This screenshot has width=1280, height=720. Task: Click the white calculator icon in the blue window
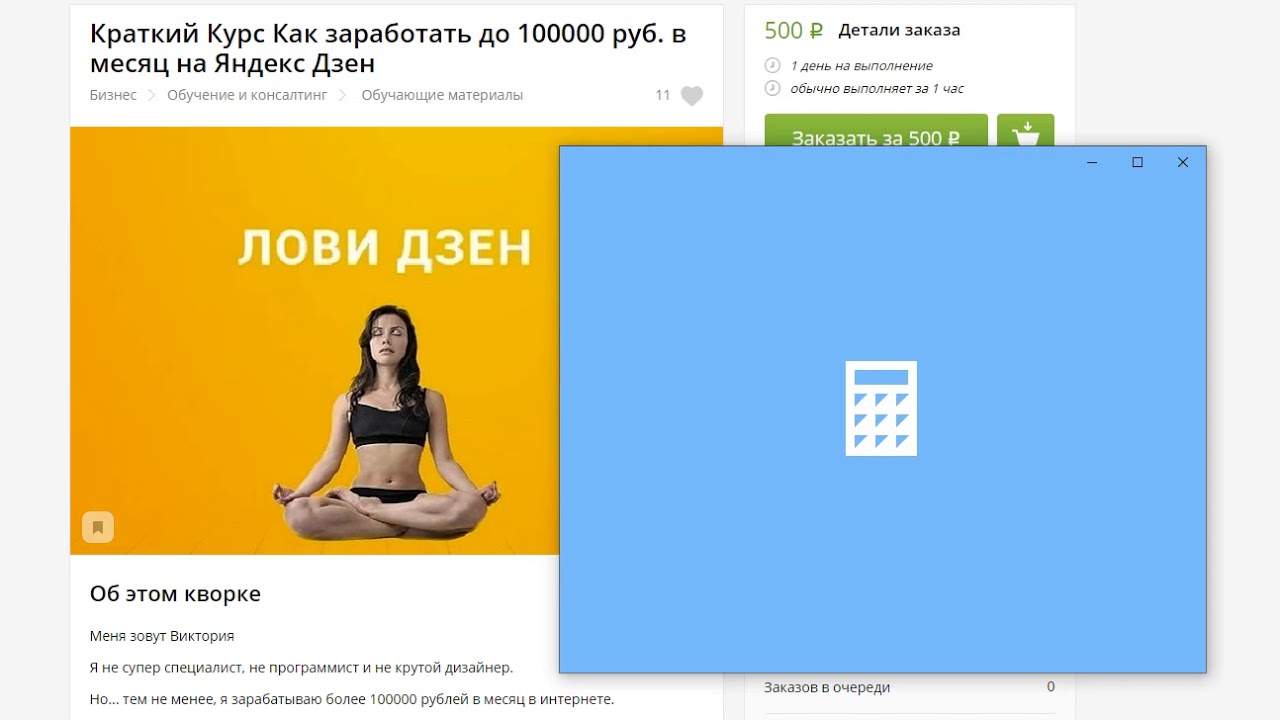coord(881,408)
